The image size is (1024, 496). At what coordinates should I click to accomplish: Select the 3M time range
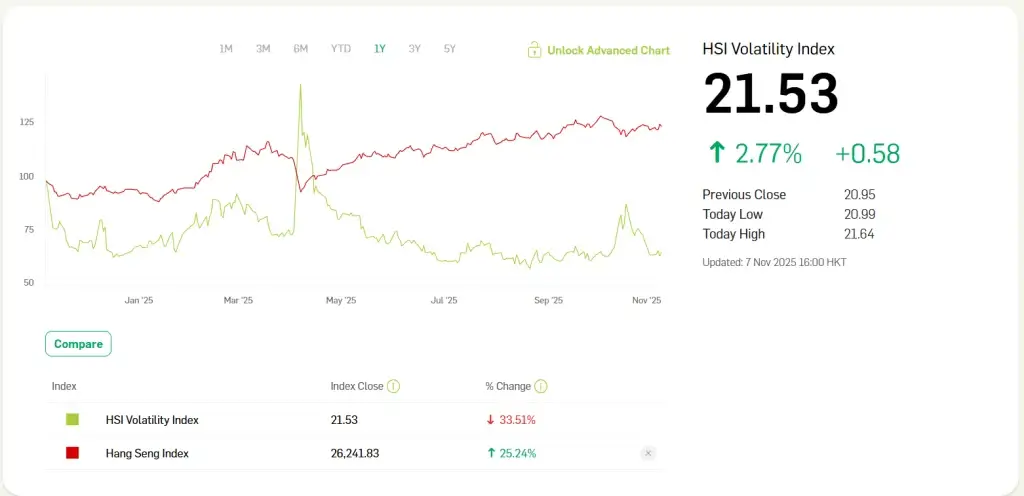click(263, 48)
